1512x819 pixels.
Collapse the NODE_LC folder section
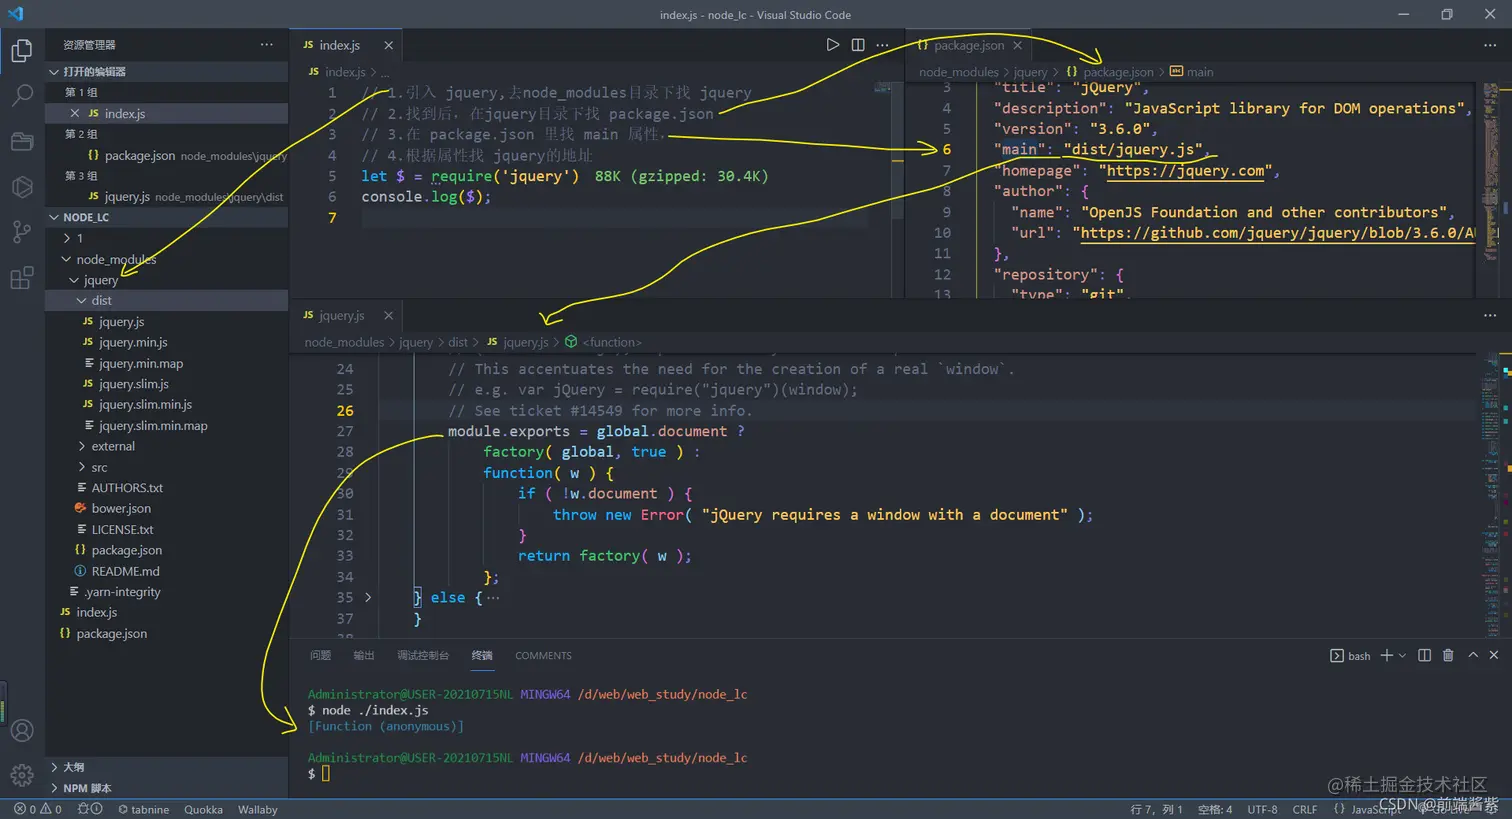(x=167, y=217)
